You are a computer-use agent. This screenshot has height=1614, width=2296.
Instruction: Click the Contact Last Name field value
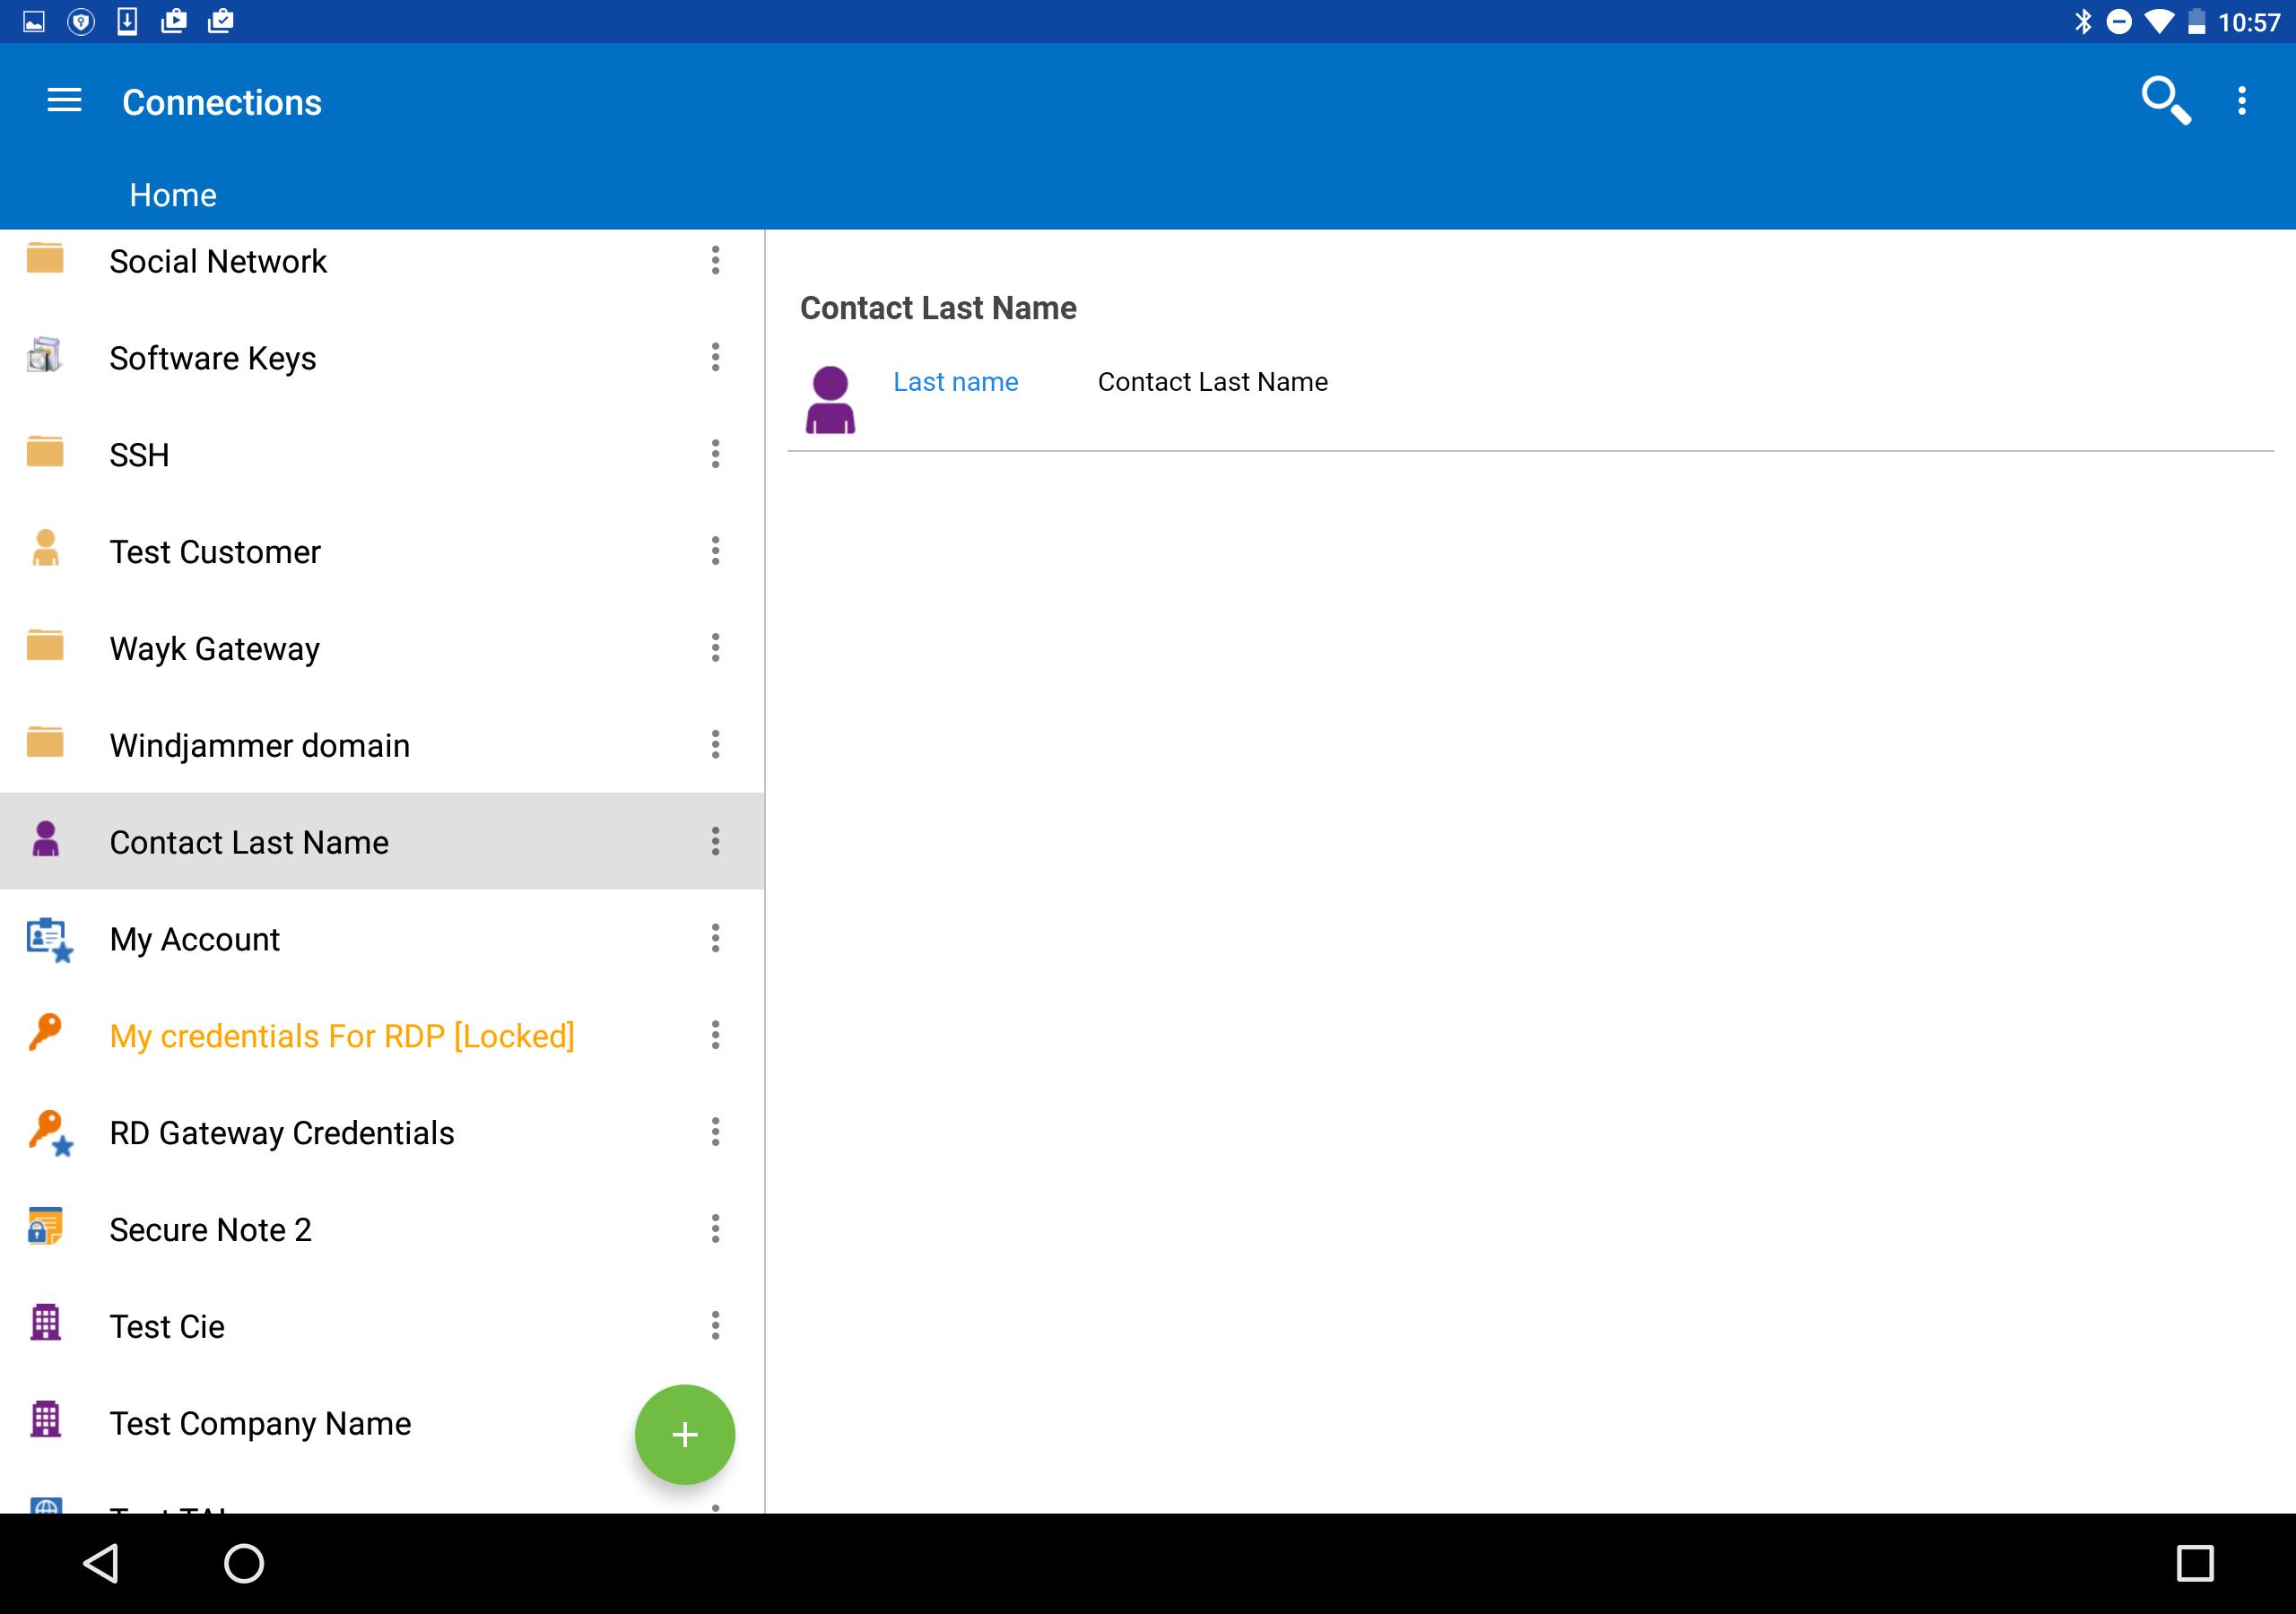(1212, 382)
